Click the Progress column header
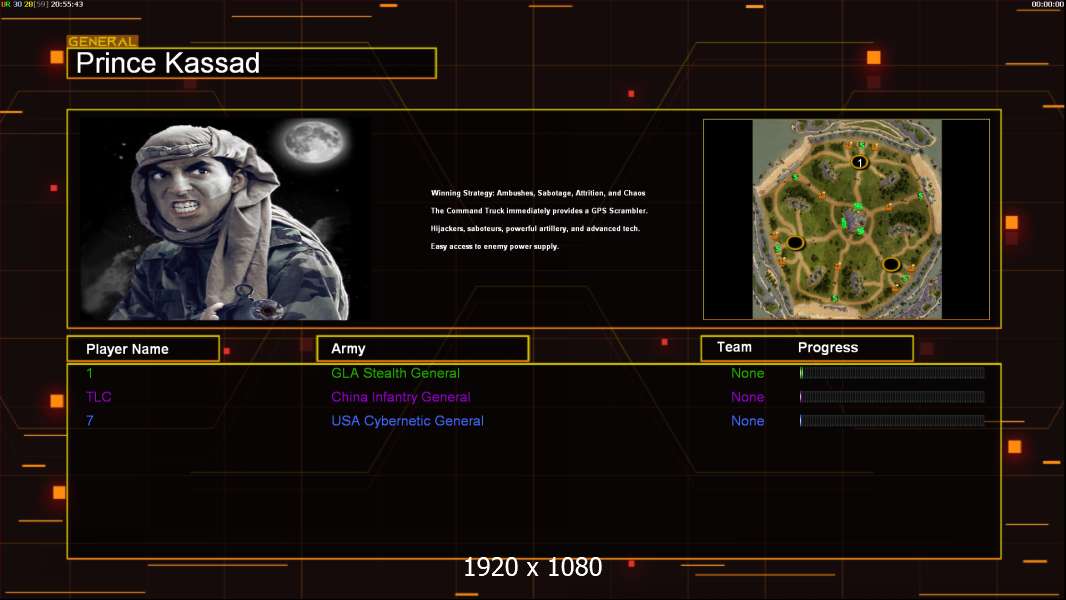Screen dimensions: 1066x600 [x=827, y=347]
